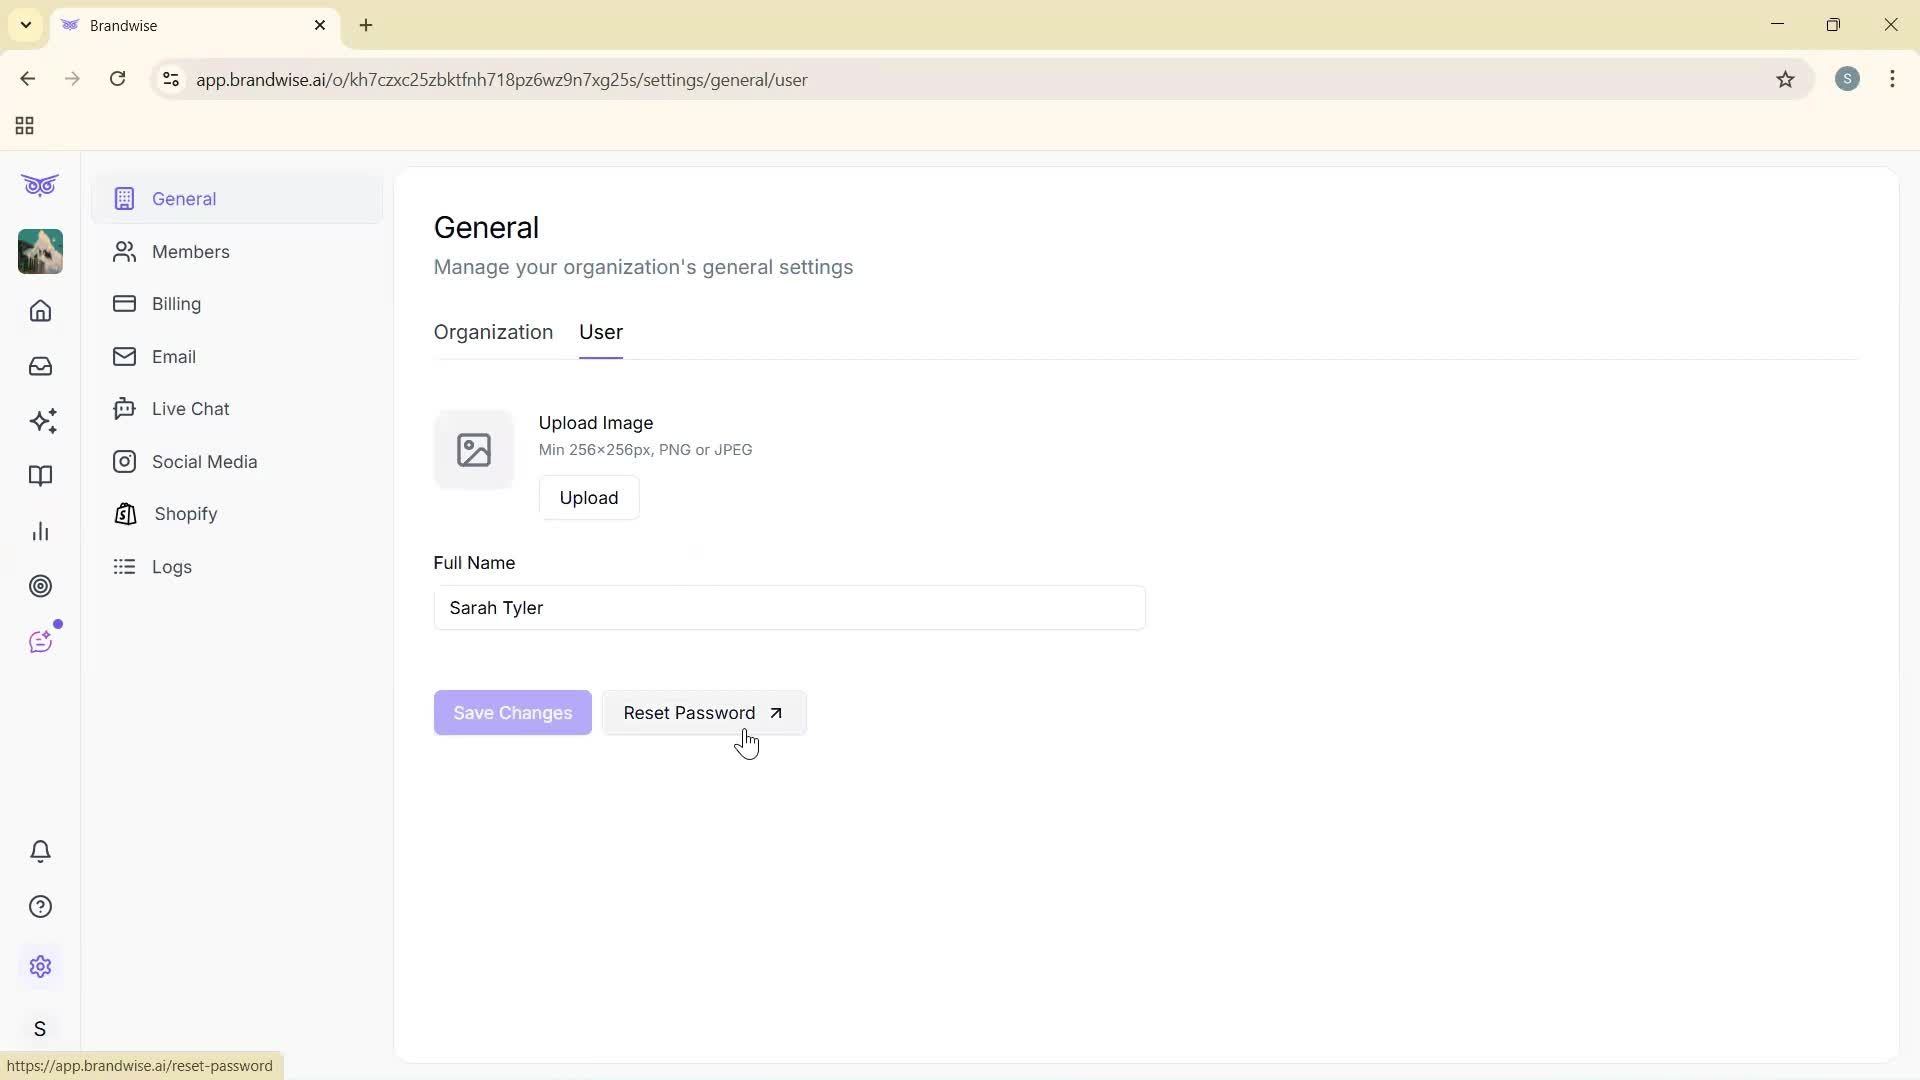The height and width of the screenshot is (1080, 1920).
Task: Select the User settings tab
Action: (x=600, y=332)
